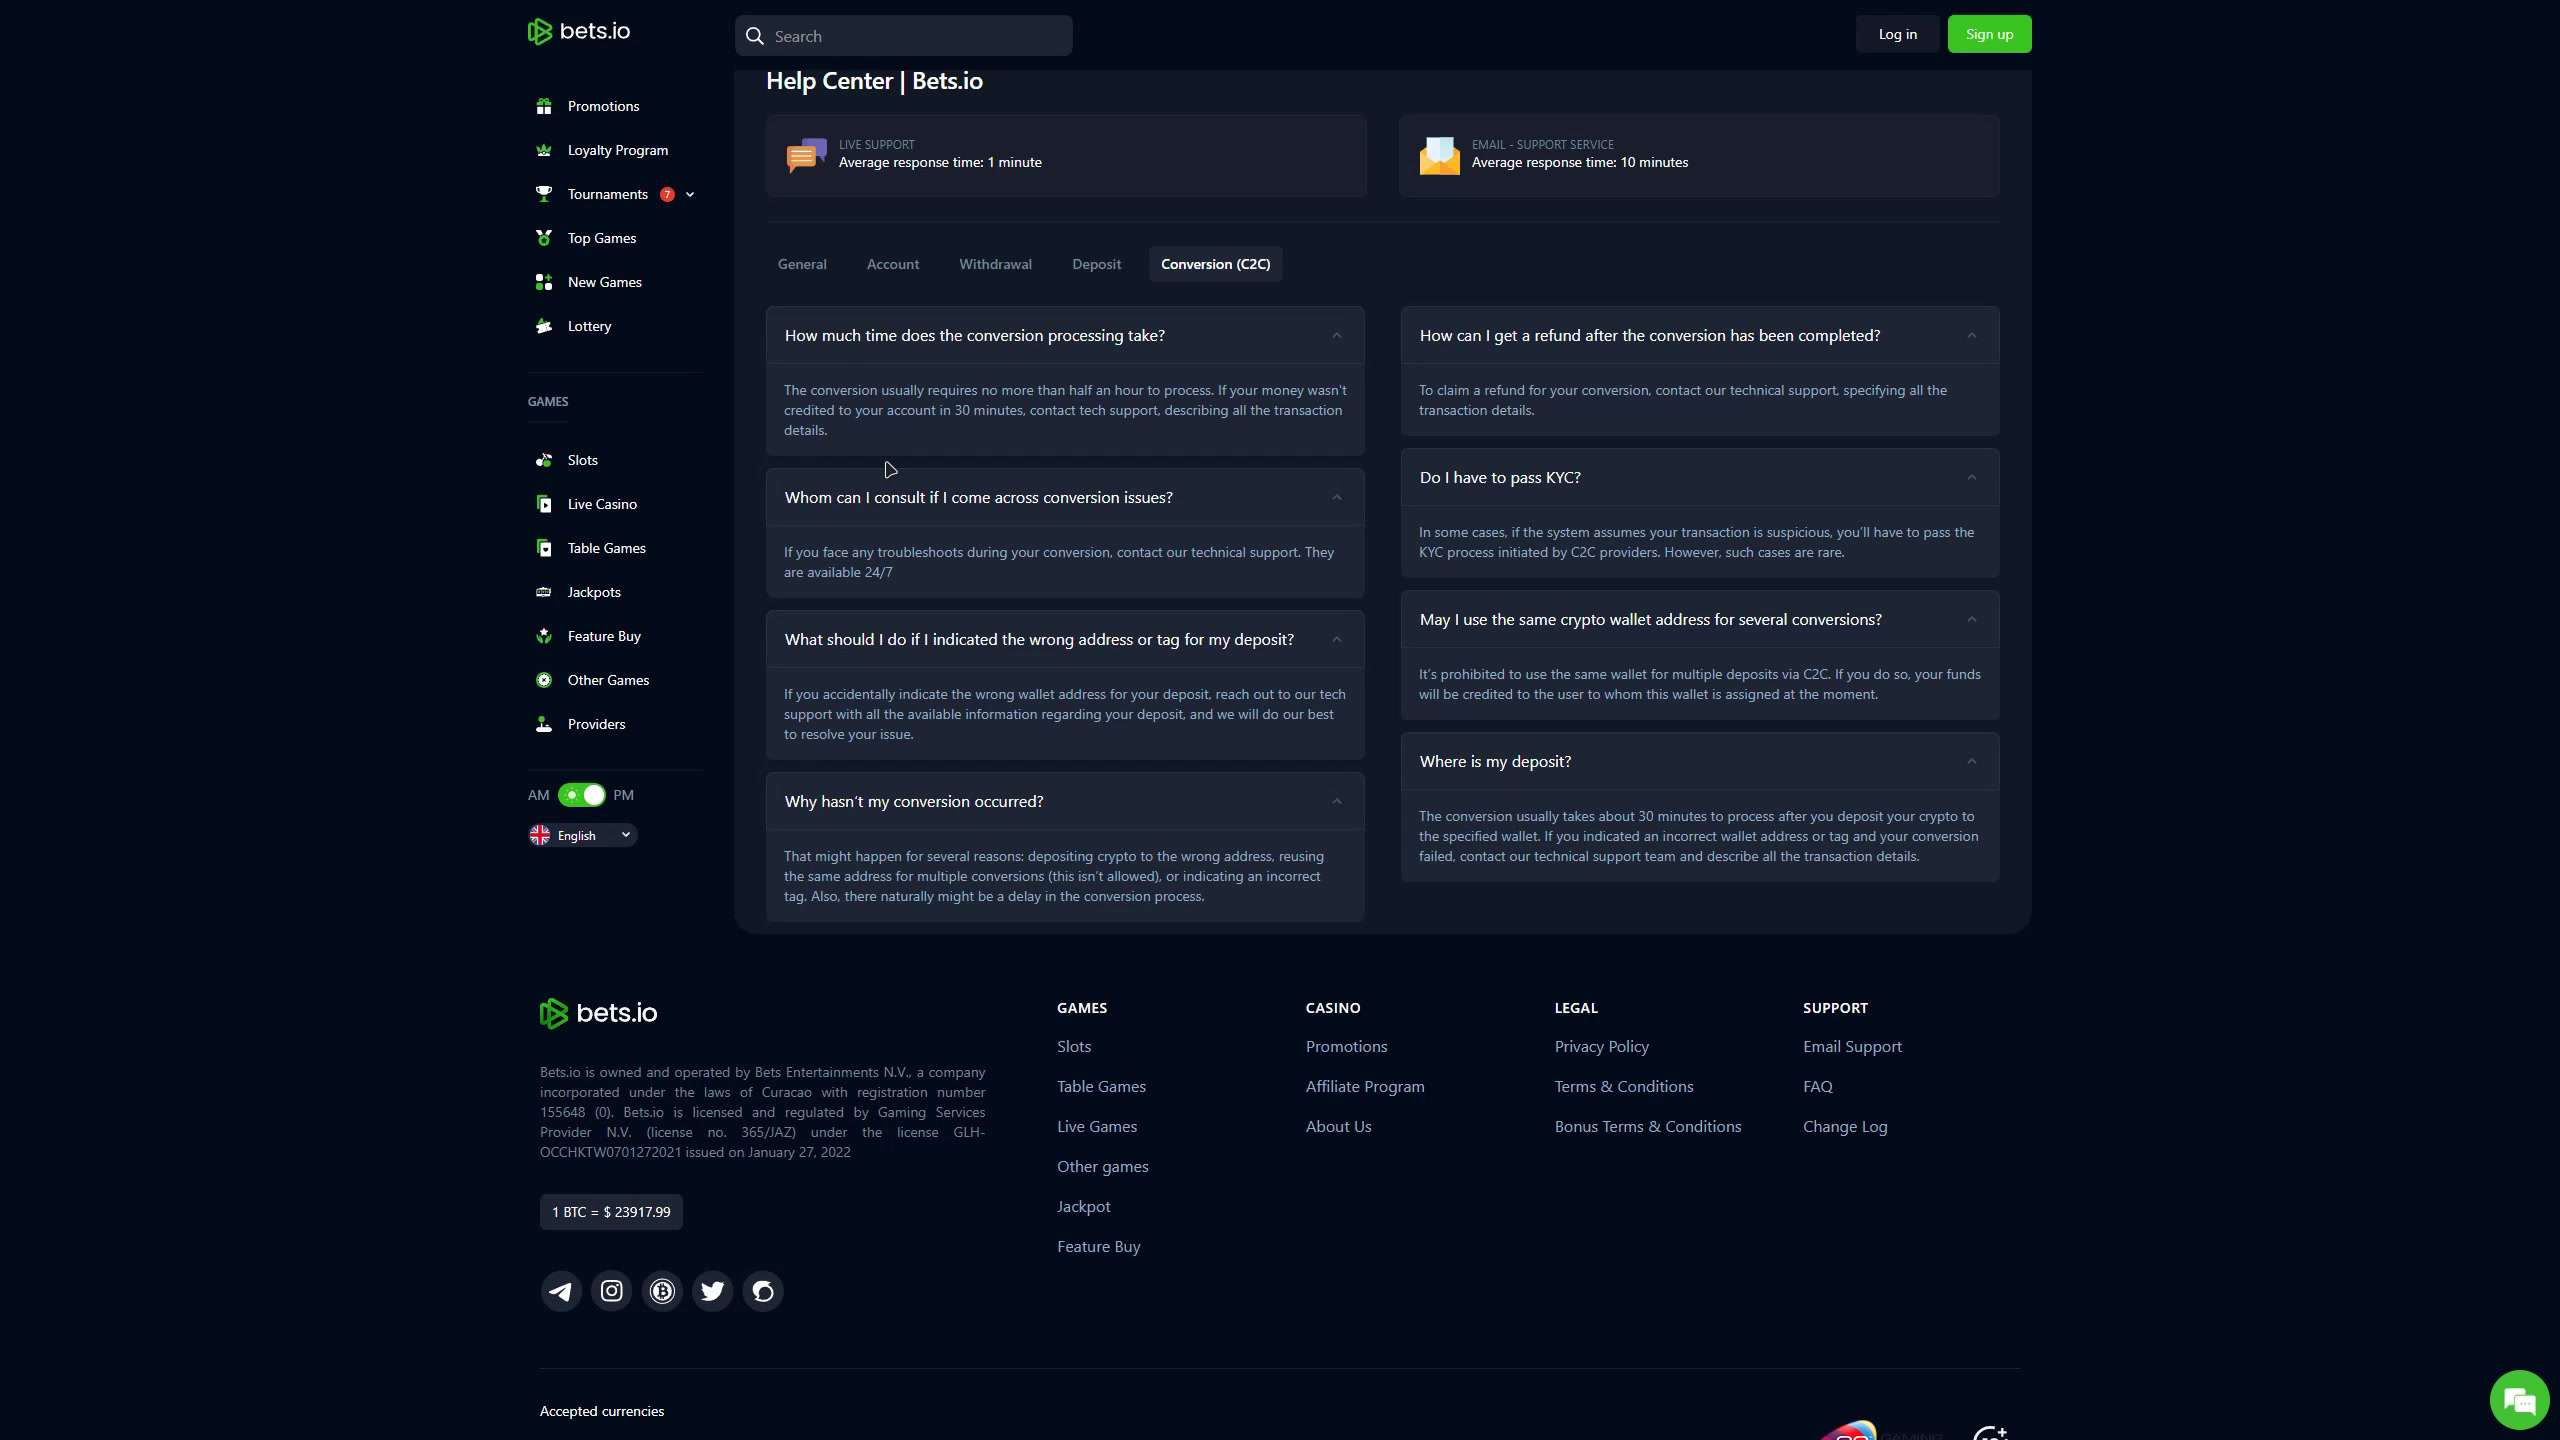This screenshot has height=1440, width=2560.
Task: Switch to the Withdrawal tab
Action: tap(996, 264)
